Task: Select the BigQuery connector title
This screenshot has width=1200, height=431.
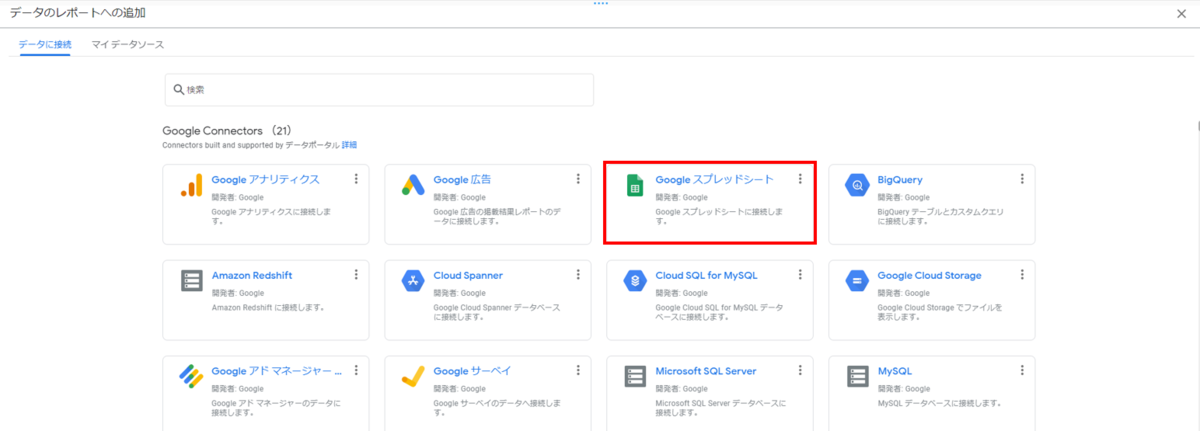Action: click(x=900, y=179)
